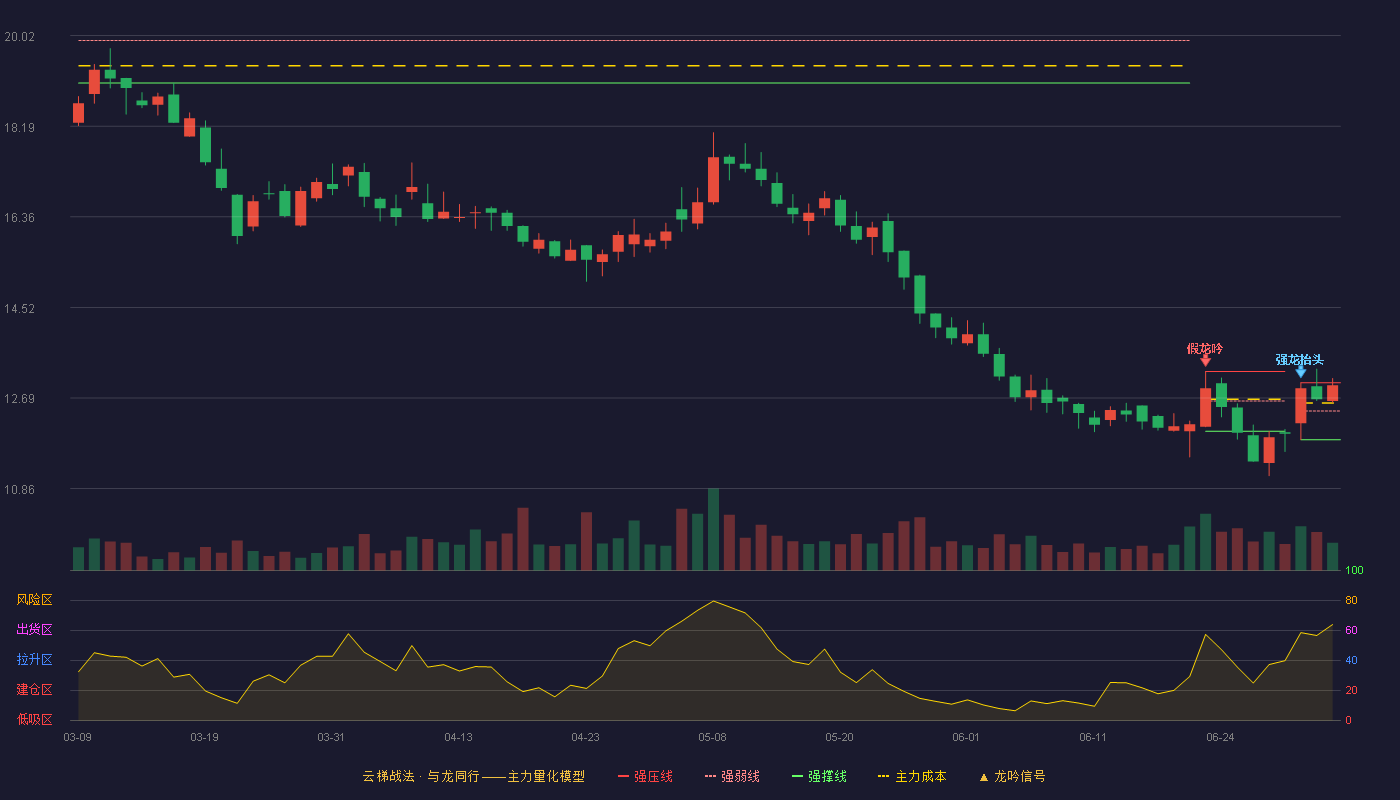Click the 05-20 date label
The width and height of the screenshot is (1400, 800).
click(839, 737)
